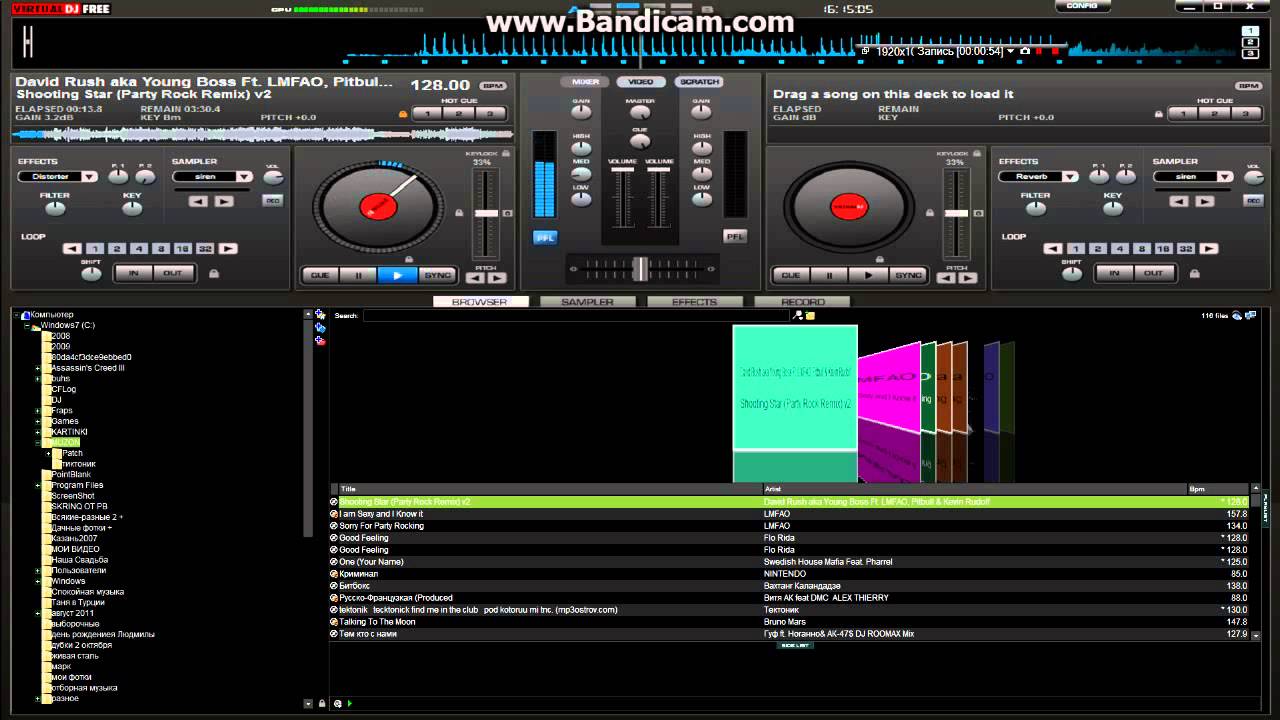Play the left deck track
1280x720 pixels.
(x=397, y=275)
